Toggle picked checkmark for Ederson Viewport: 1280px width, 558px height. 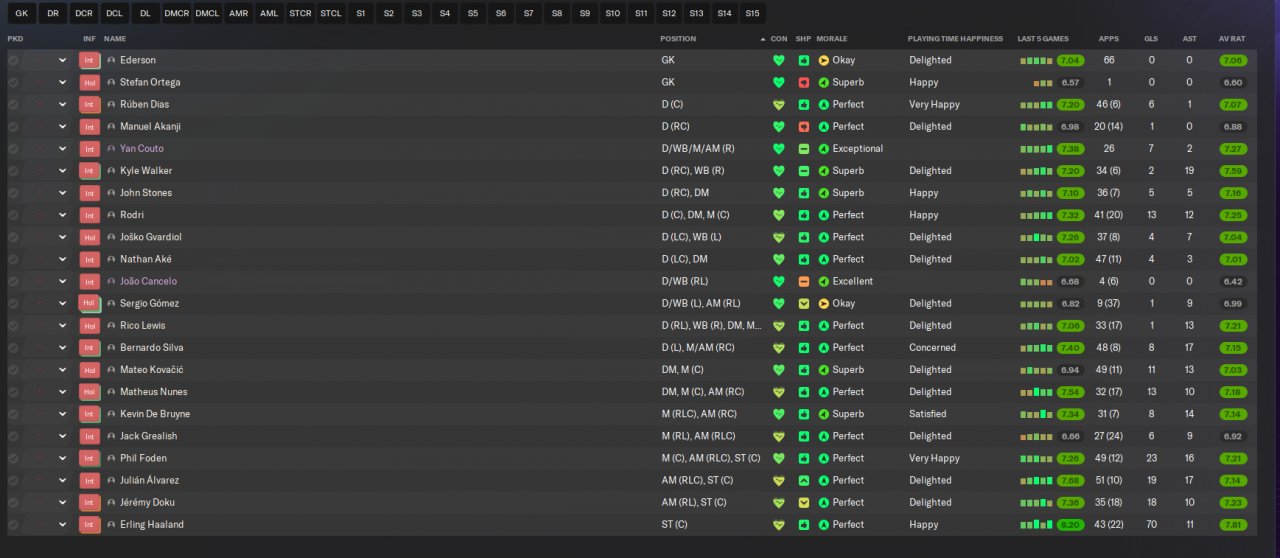[x=13, y=60]
